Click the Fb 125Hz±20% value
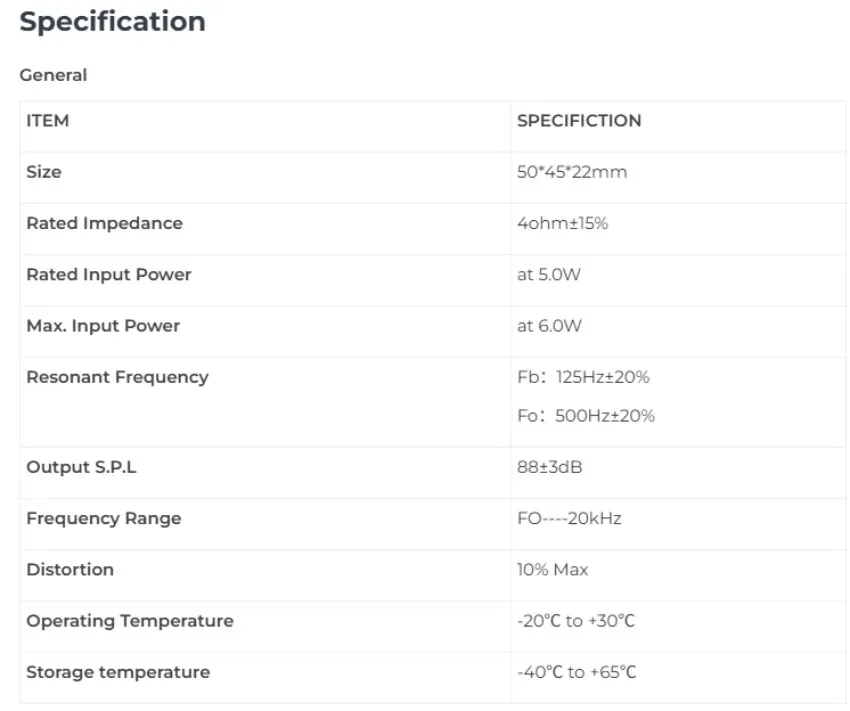The height and width of the screenshot is (711, 850). 583,378
